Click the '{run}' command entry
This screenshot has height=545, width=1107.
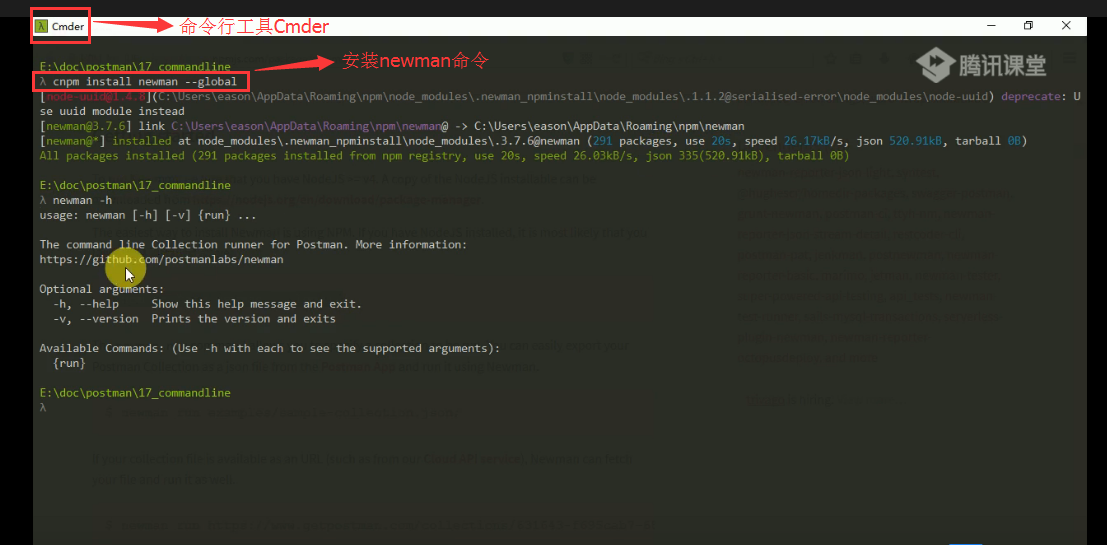69,363
